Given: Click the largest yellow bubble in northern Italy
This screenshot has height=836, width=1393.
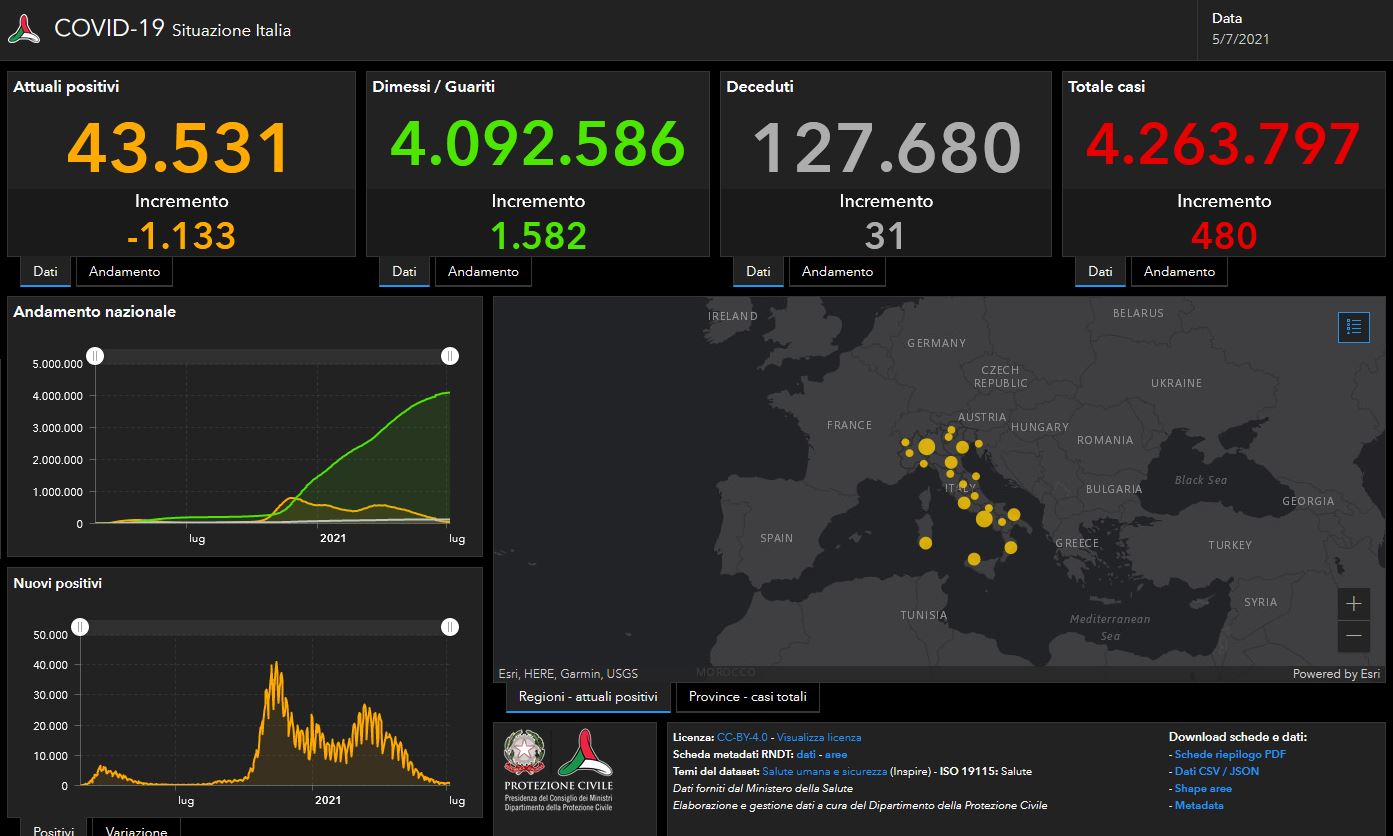Looking at the screenshot, I should [x=926, y=447].
